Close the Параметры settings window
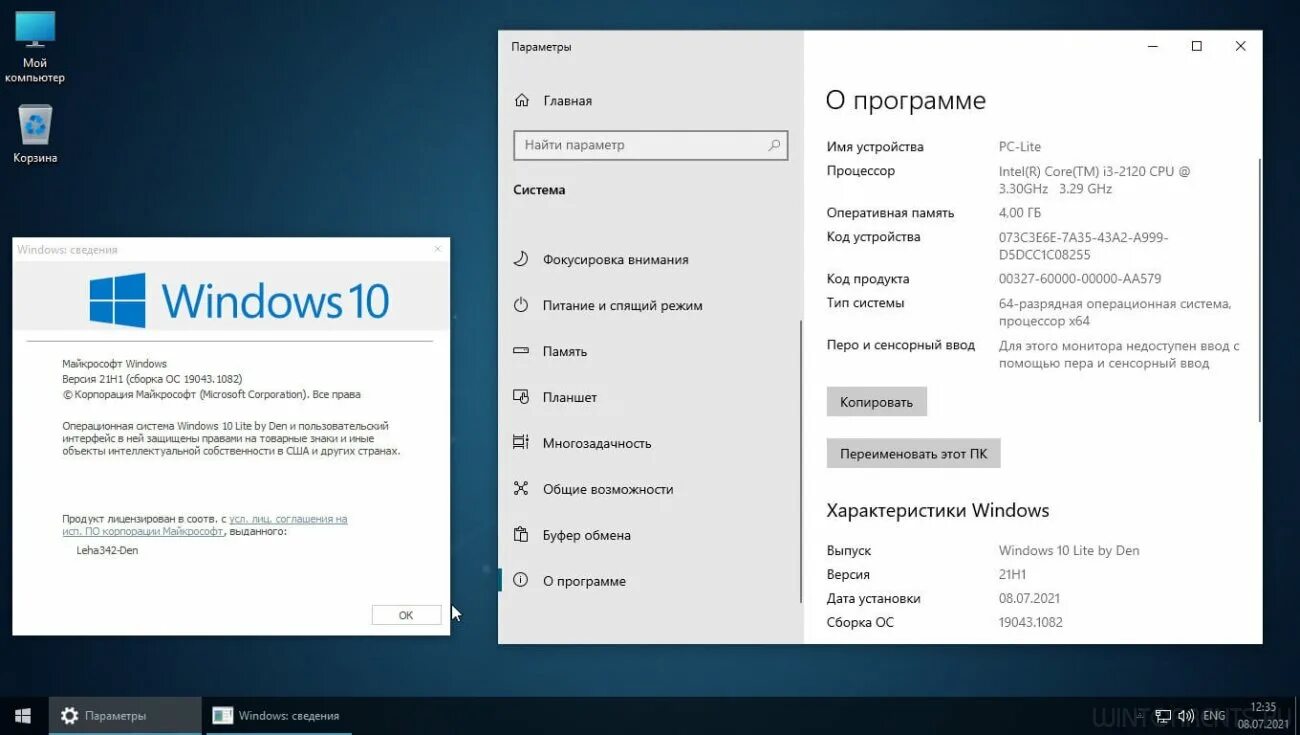The image size is (1300, 735). (1240, 46)
